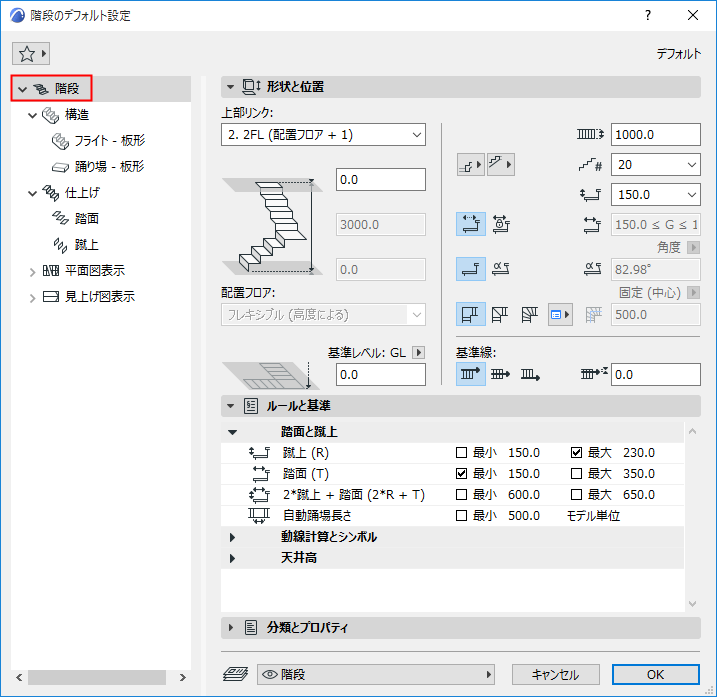Select the 階段 tree item

pos(67,88)
